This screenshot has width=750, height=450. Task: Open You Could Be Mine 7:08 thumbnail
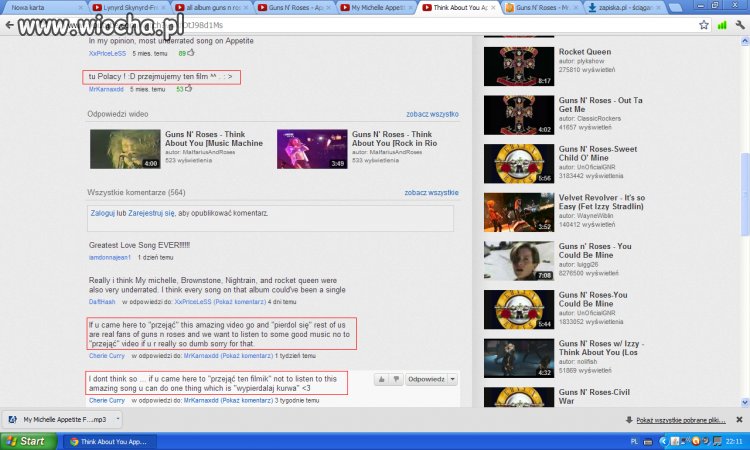tap(519, 261)
